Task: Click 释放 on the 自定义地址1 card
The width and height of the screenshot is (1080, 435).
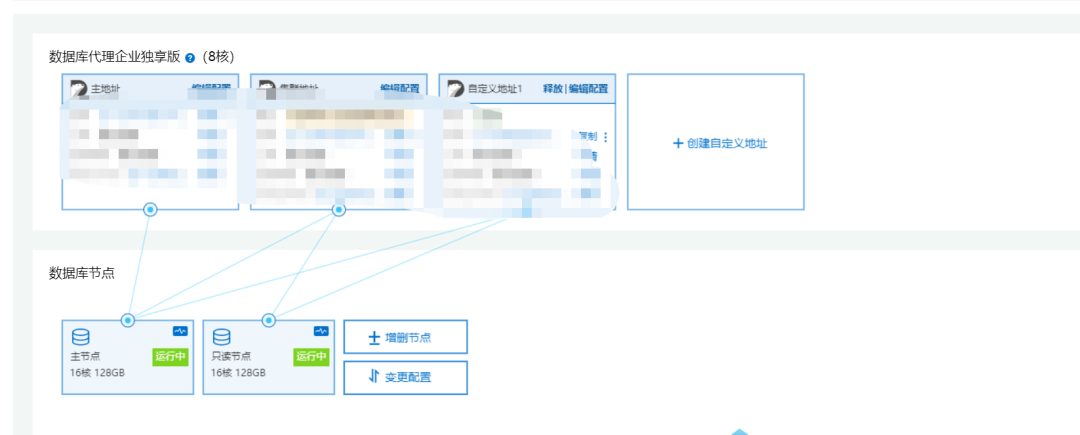Action: pyautogui.click(x=553, y=89)
